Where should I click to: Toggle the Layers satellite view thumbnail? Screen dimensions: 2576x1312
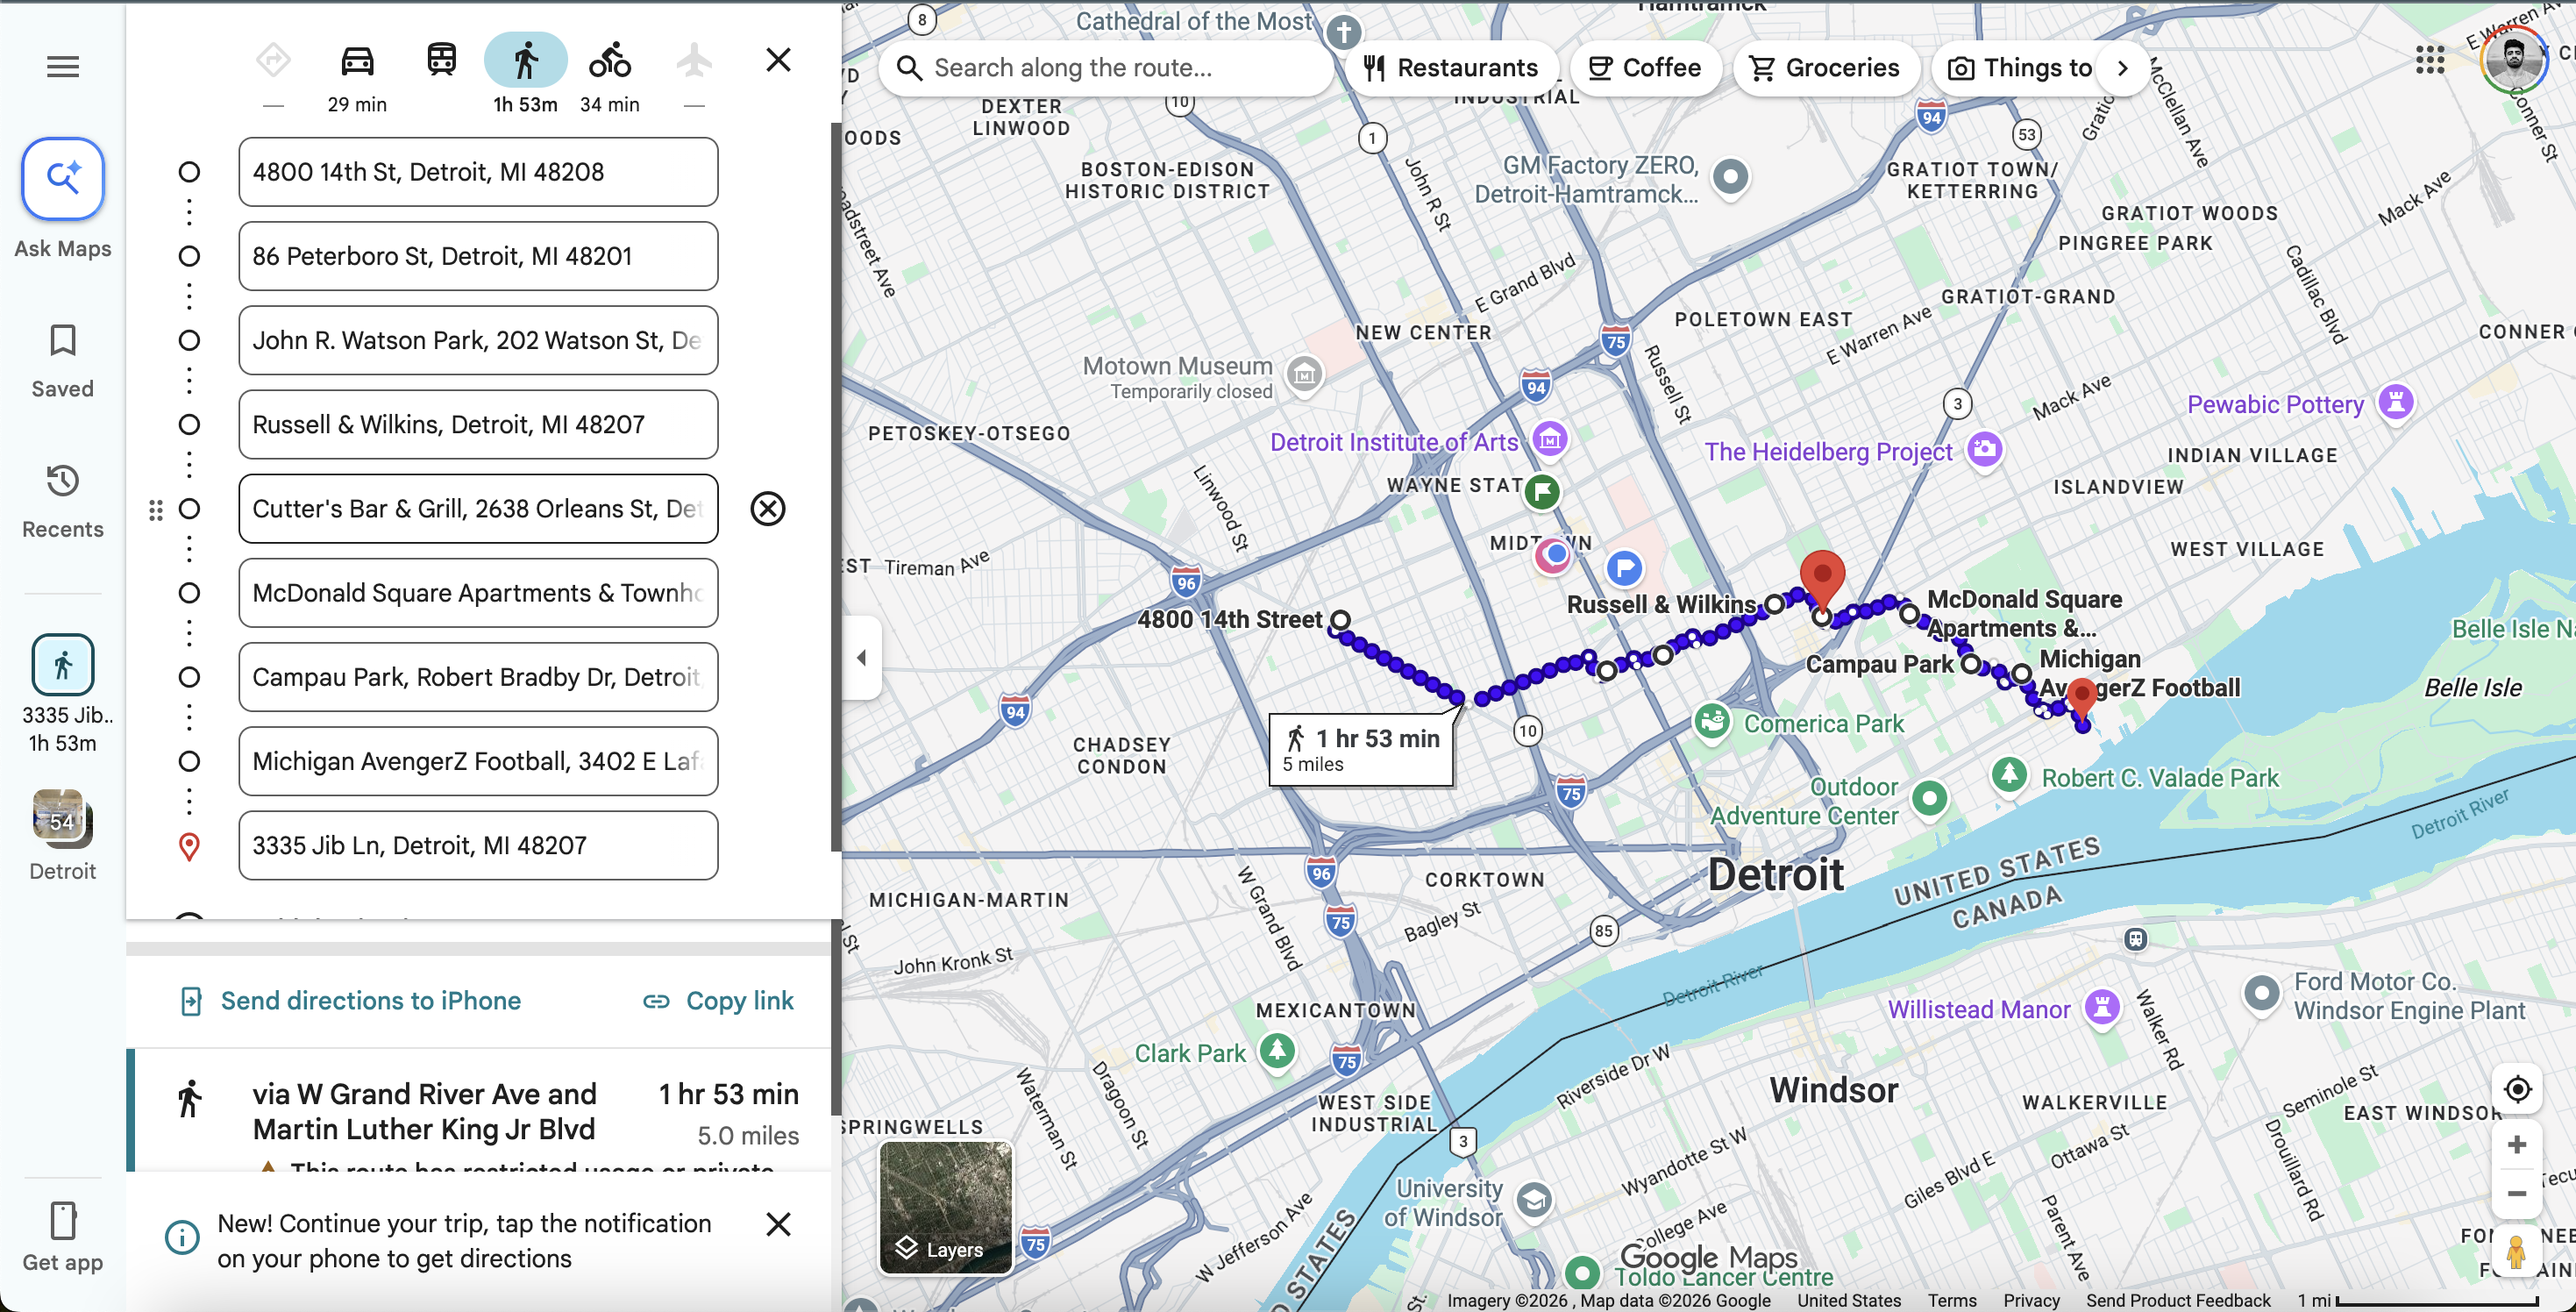(x=945, y=1207)
